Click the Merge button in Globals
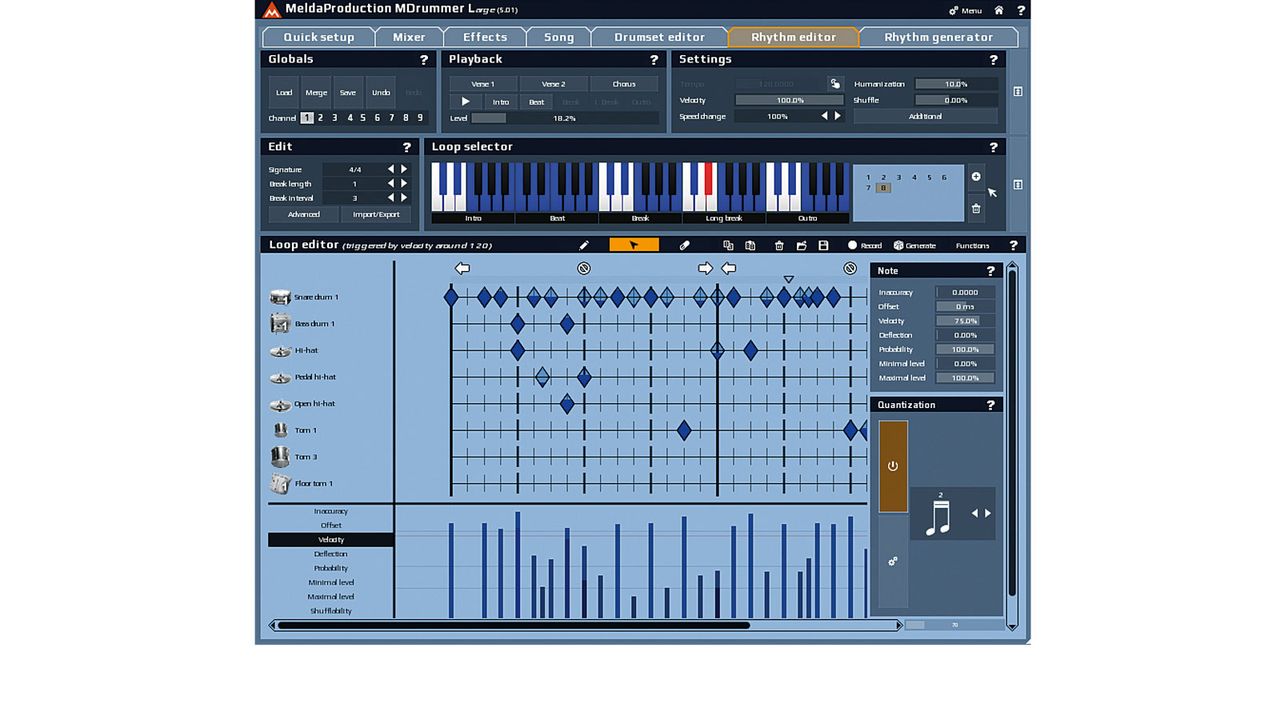Screen dimensions: 1280x720 click(316, 92)
